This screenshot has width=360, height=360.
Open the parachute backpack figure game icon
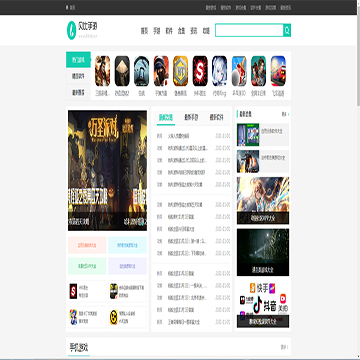(141, 71)
